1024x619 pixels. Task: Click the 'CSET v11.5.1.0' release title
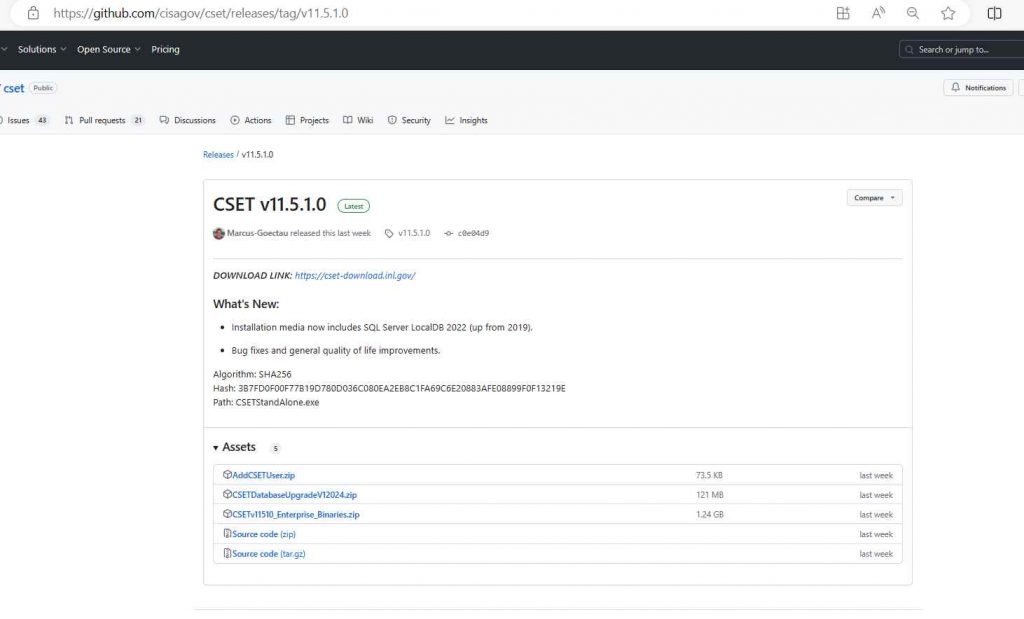270,204
